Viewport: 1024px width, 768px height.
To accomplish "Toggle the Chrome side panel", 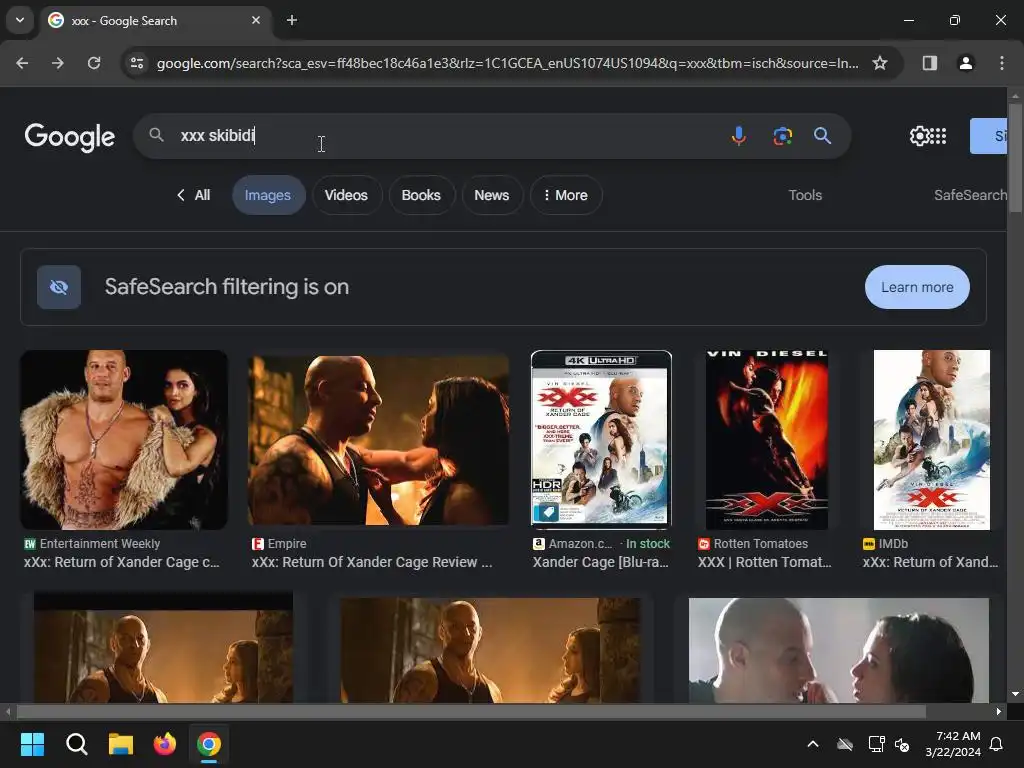I will (929, 63).
